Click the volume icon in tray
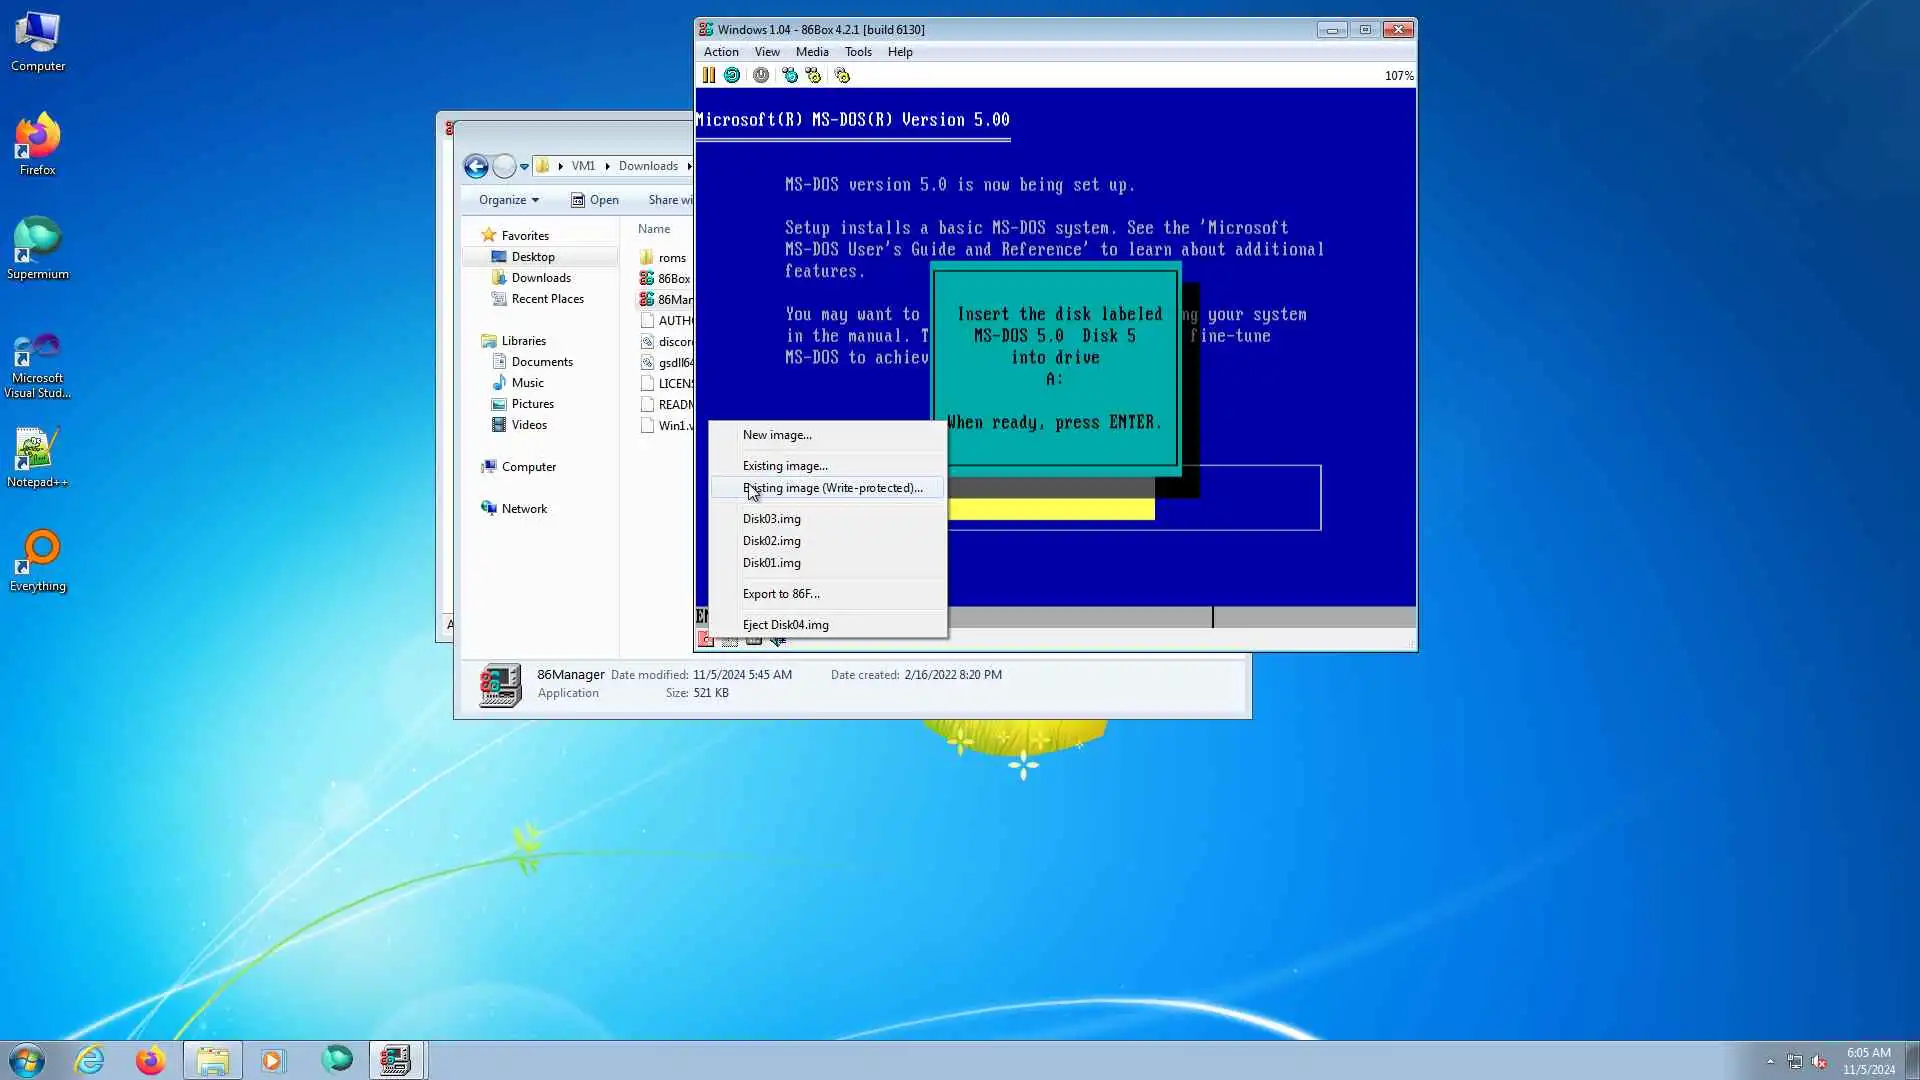 (1819, 1061)
